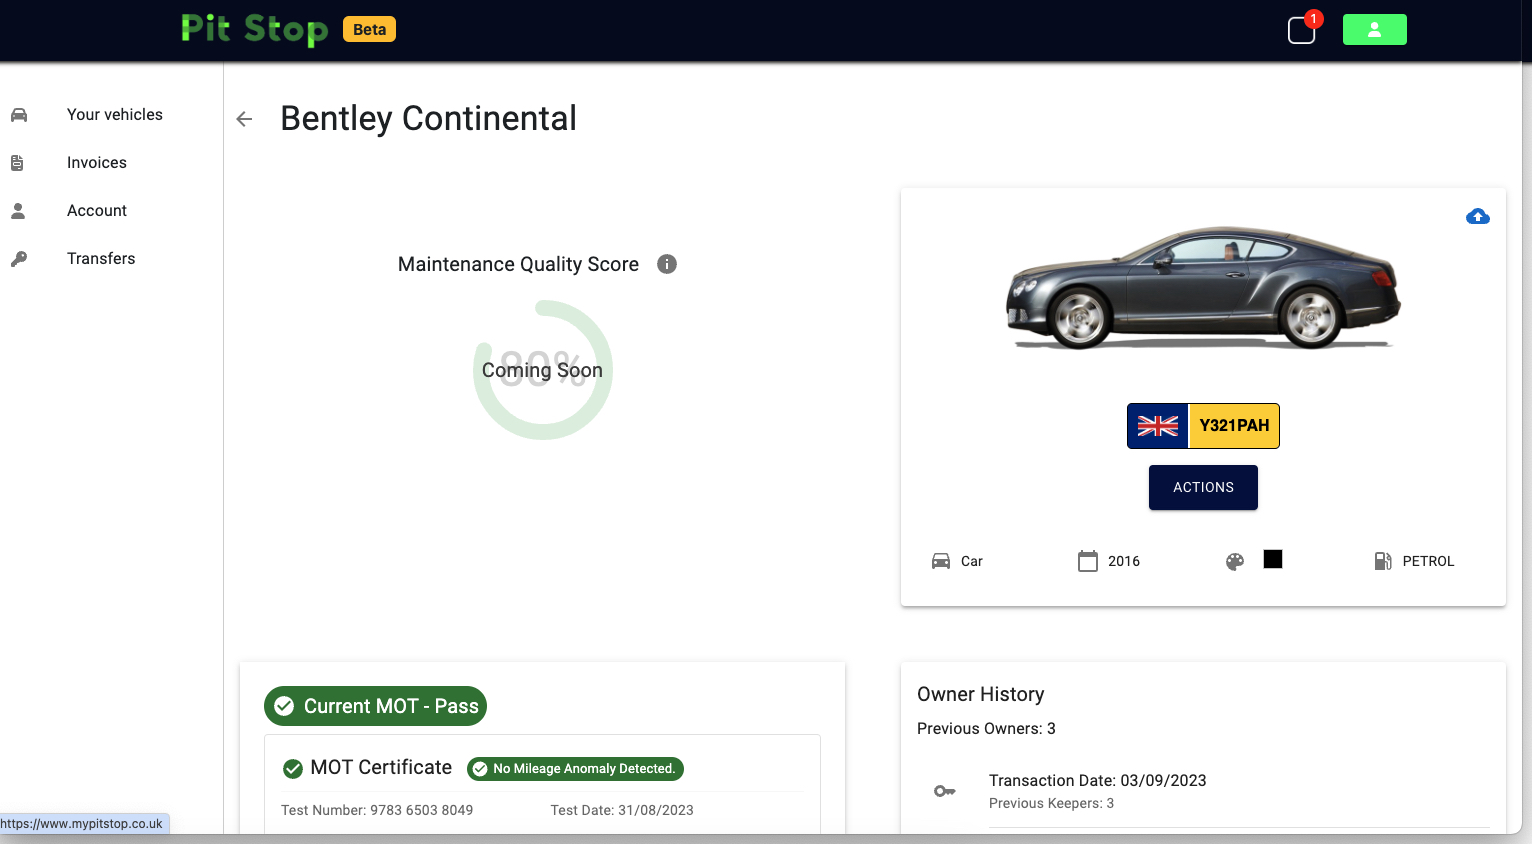The image size is (1532, 844).
Task: Click the car icon next to Your vehicles
Action: click(x=19, y=115)
